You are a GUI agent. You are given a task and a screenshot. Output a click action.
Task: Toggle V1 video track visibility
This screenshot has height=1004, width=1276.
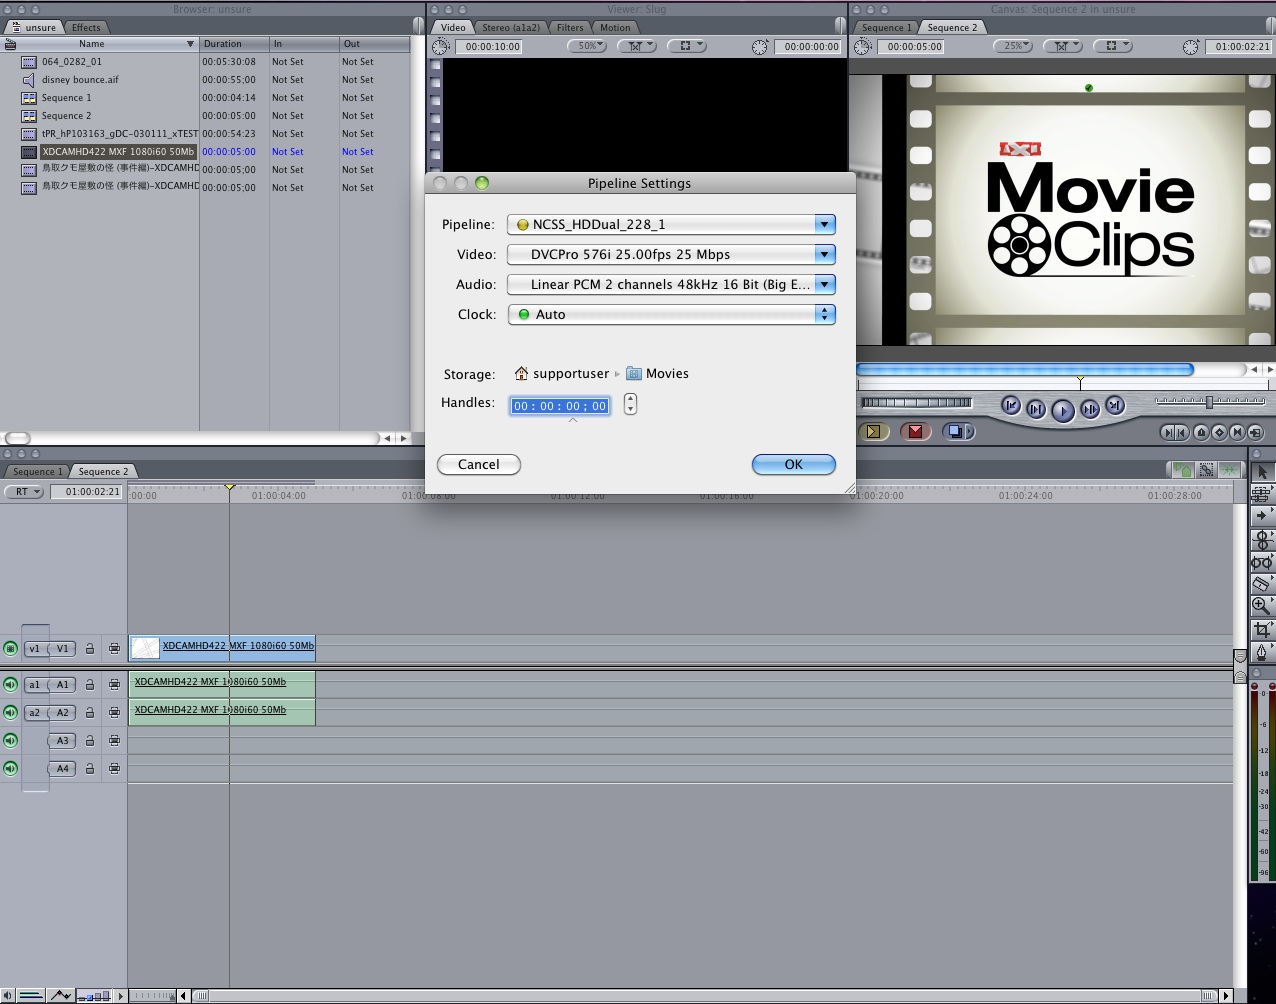10,648
